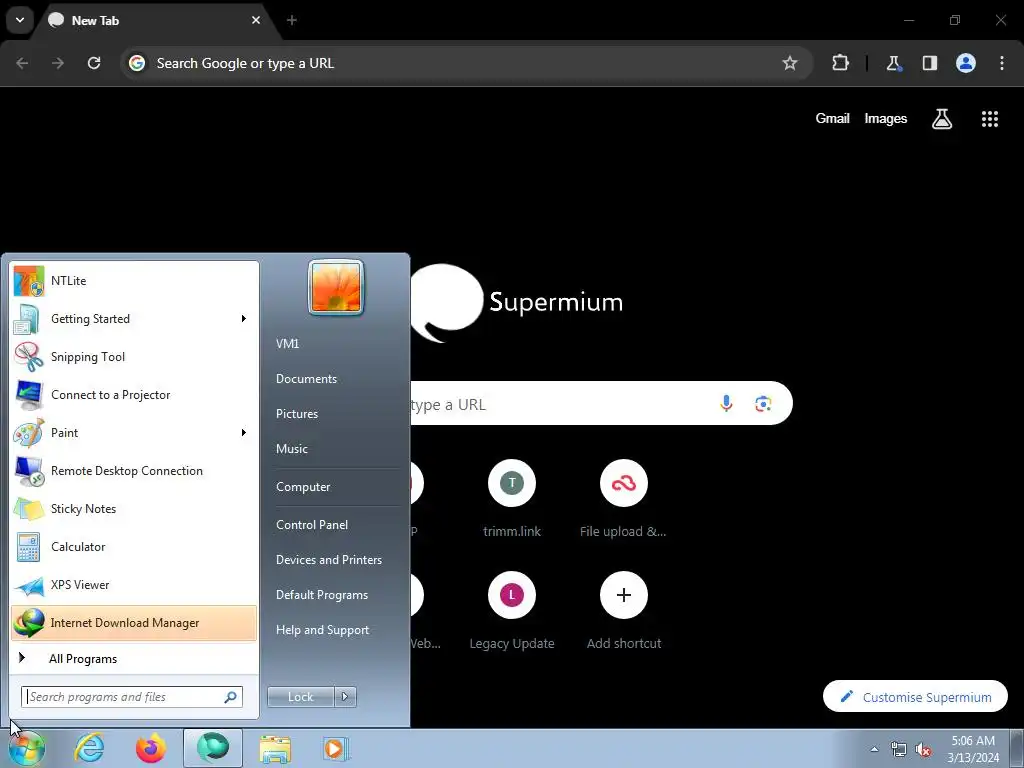Viewport: 1024px width, 768px height.
Task: Open shutdown options arrow beside Lock
Action: [345, 697]
